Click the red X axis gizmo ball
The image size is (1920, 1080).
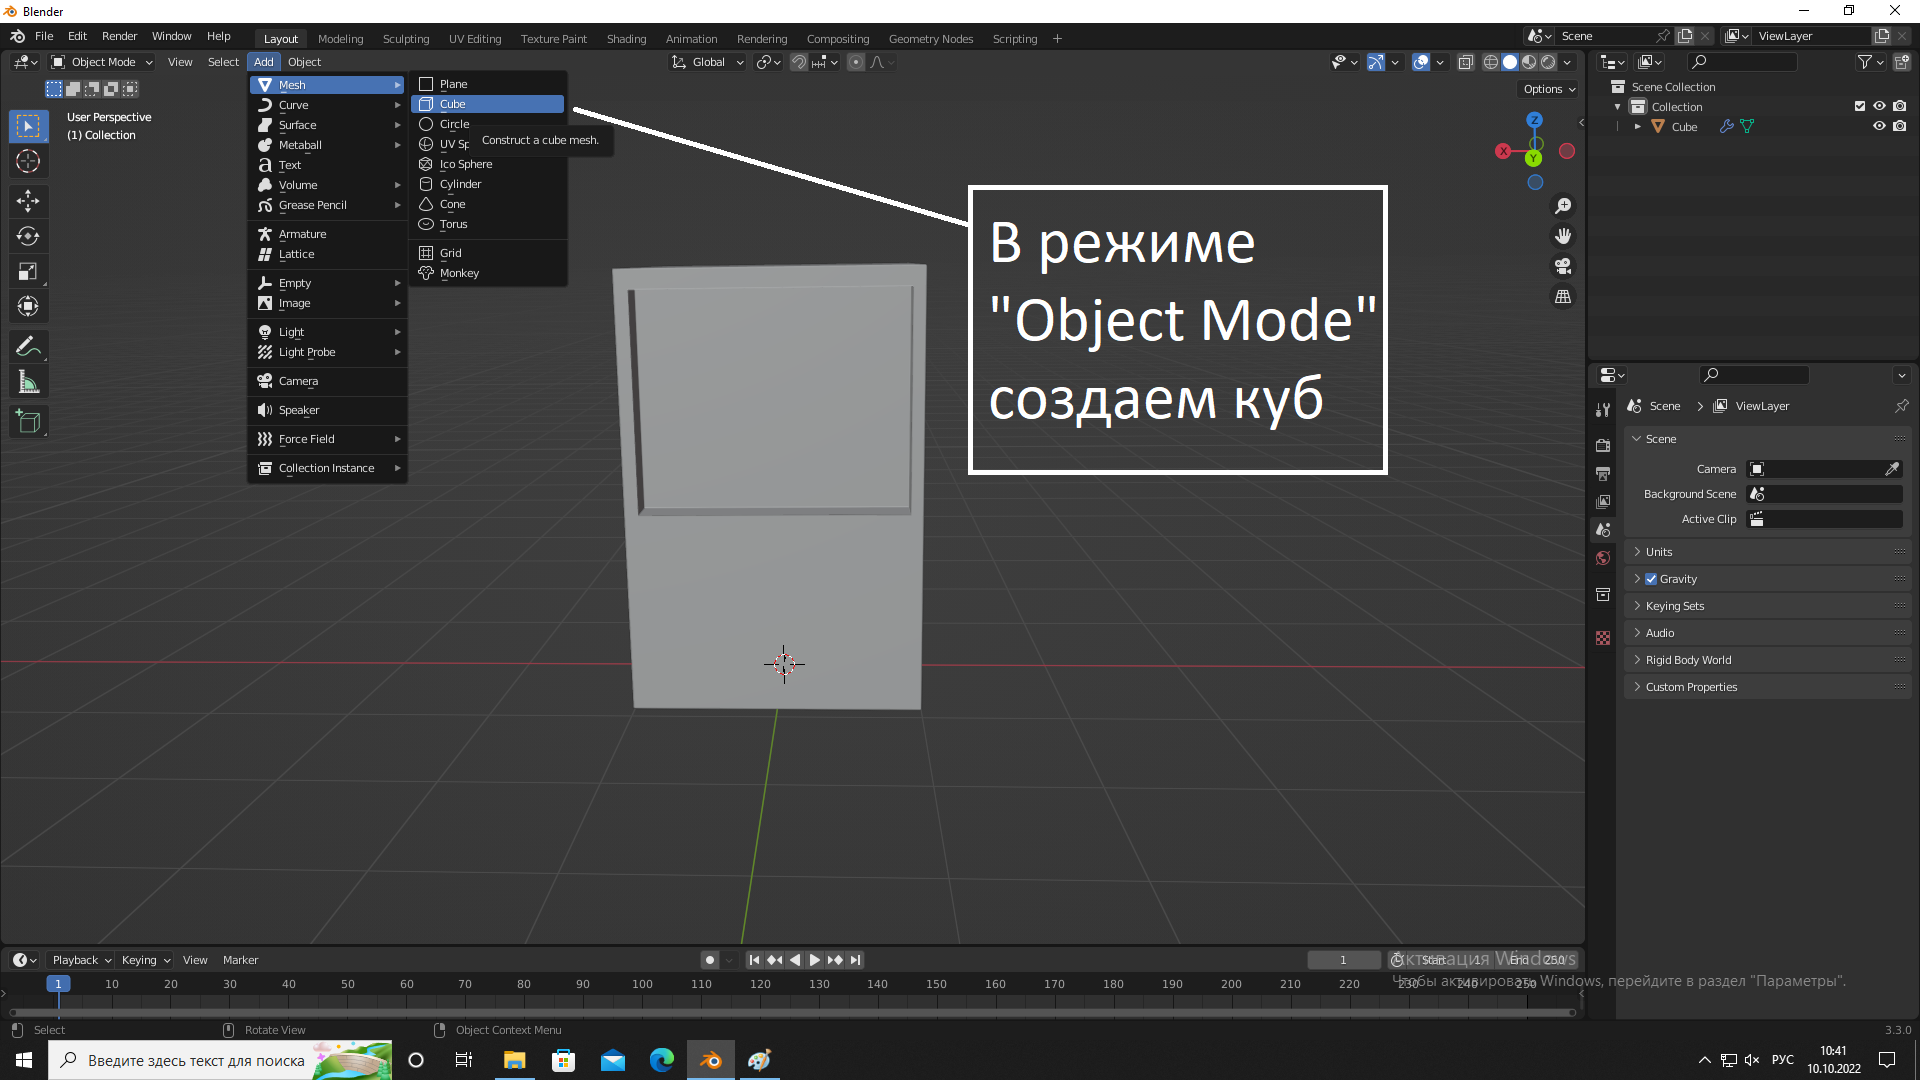pos(1503,151)
